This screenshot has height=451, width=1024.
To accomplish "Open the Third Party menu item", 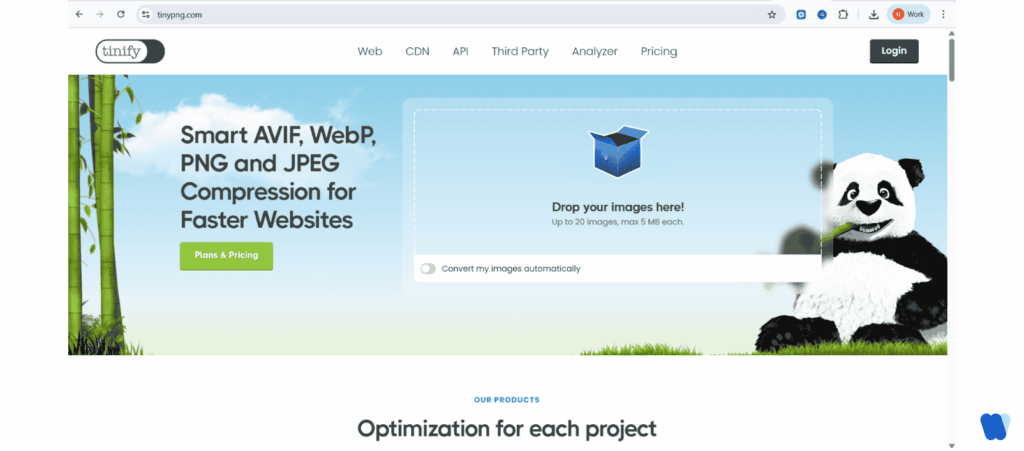I will (x=520, y=52).
